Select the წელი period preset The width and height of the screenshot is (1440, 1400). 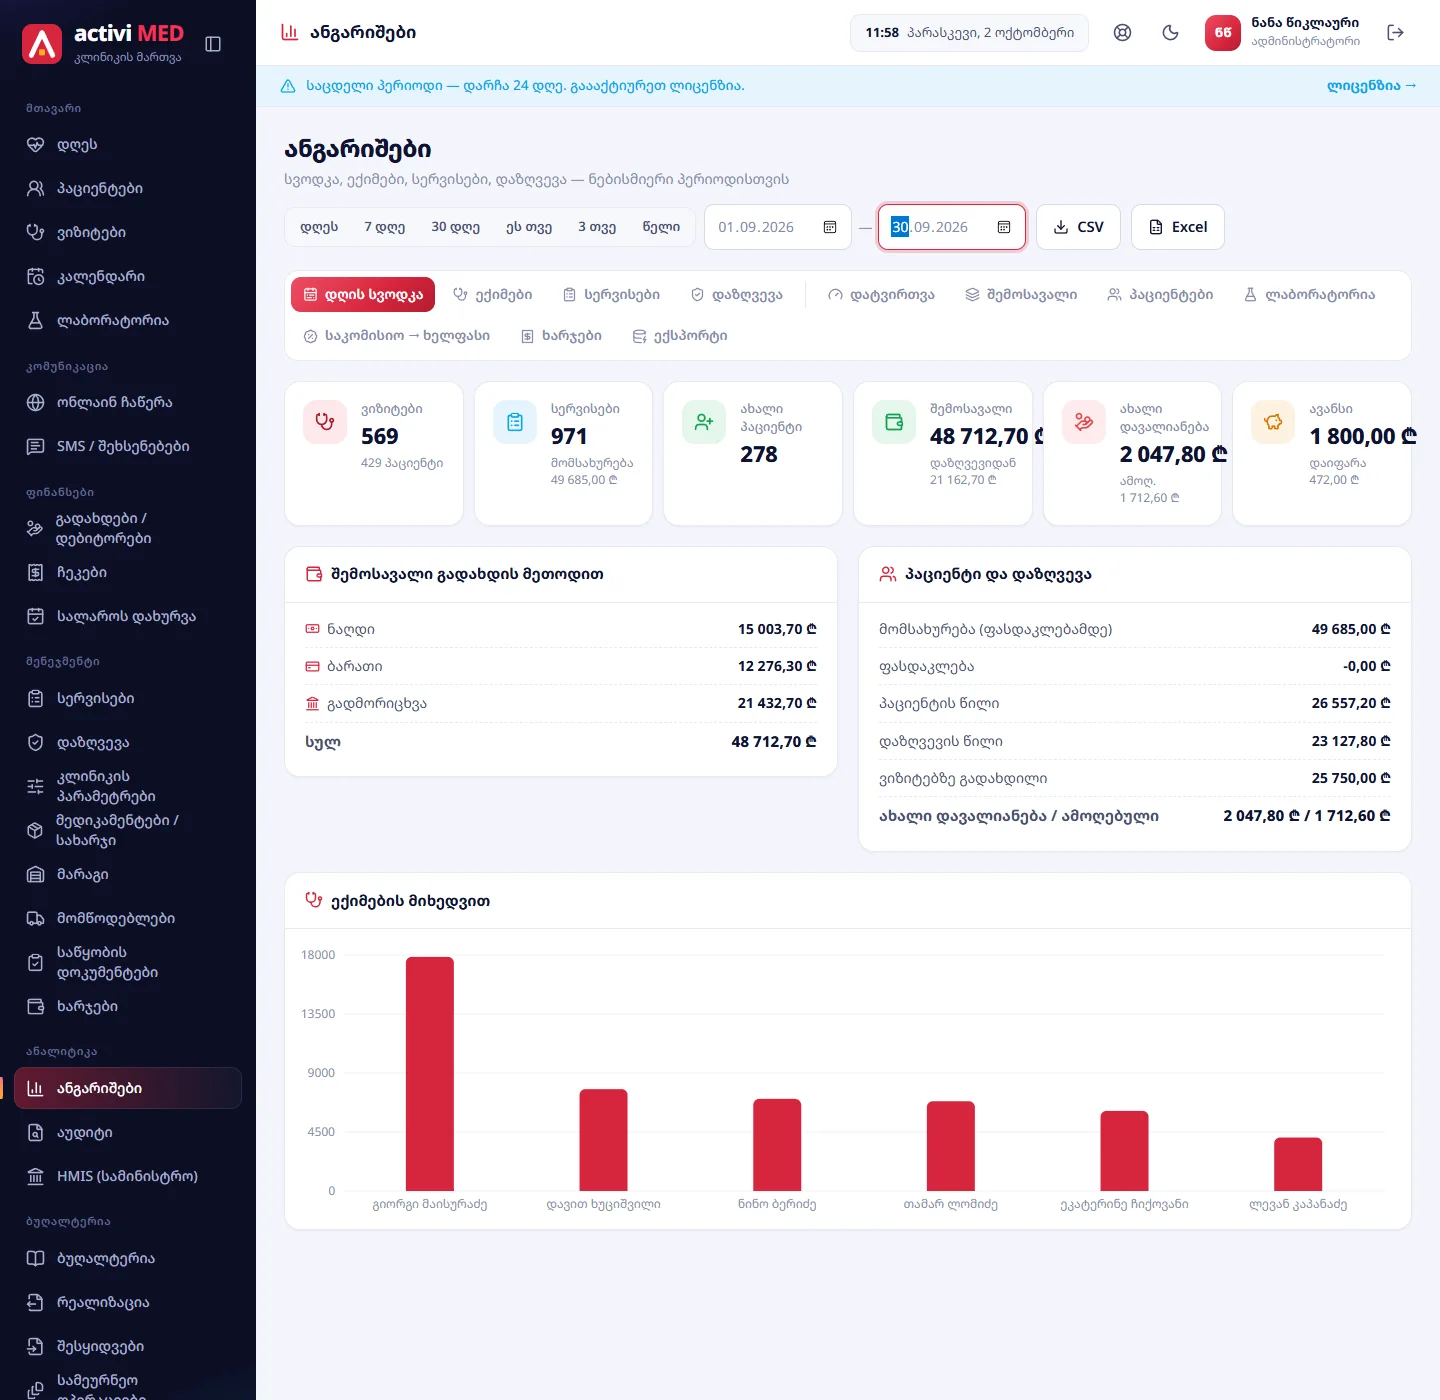tap(661, 227)
